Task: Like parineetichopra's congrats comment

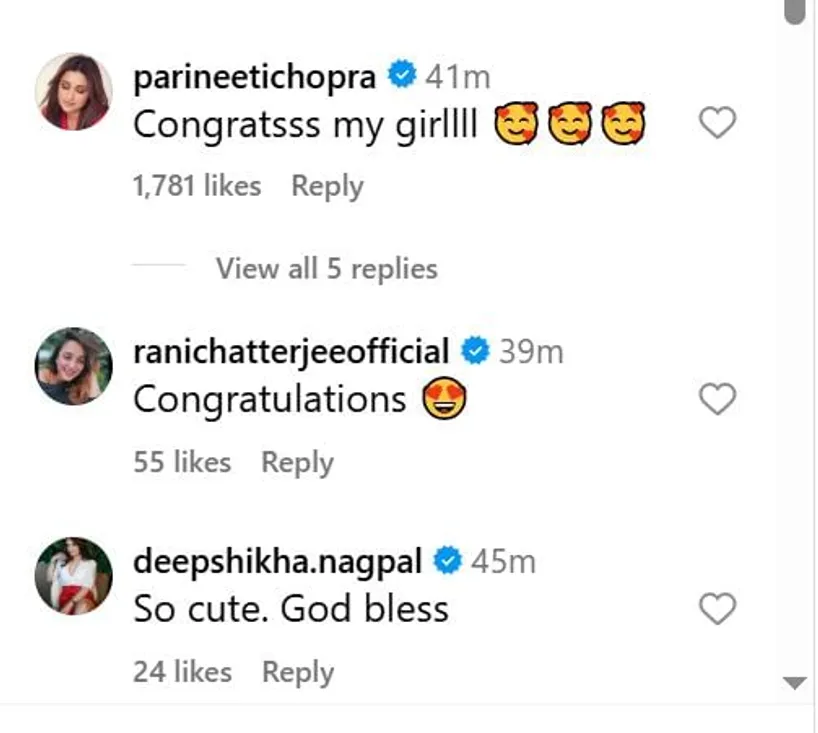Action: (x=716, y=124)
